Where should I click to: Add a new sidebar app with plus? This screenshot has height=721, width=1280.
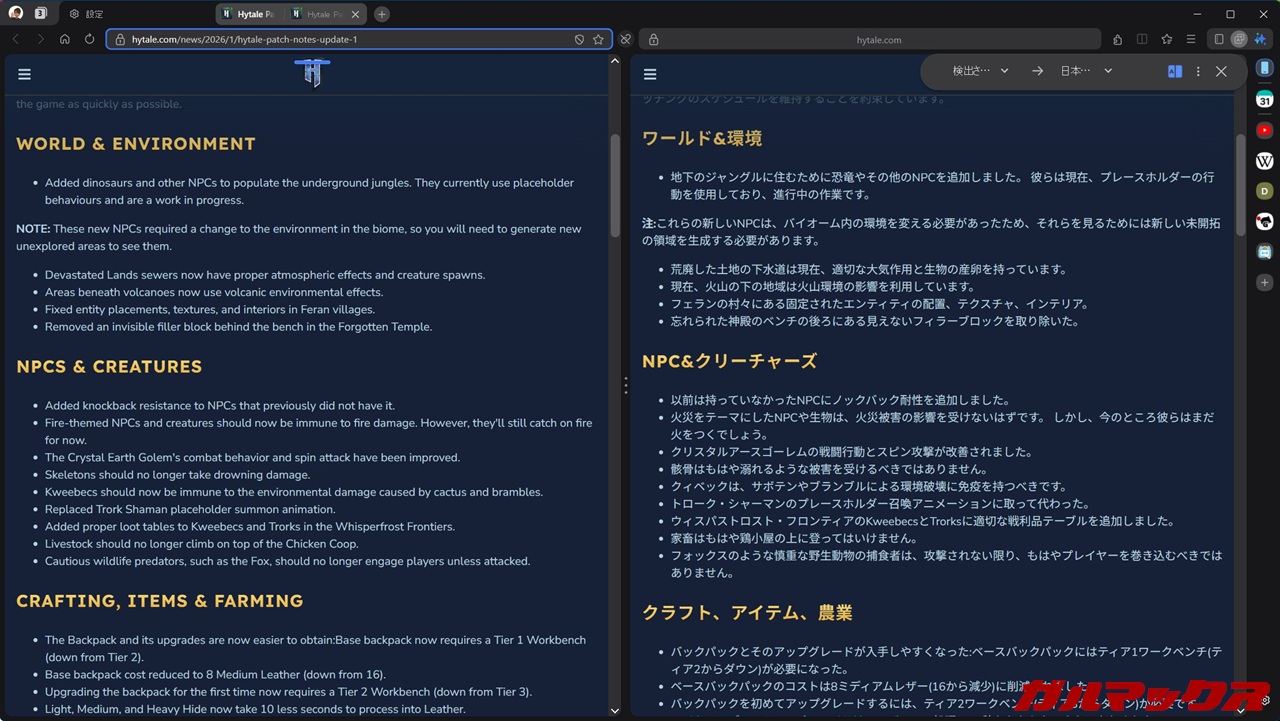[1265, 283]
